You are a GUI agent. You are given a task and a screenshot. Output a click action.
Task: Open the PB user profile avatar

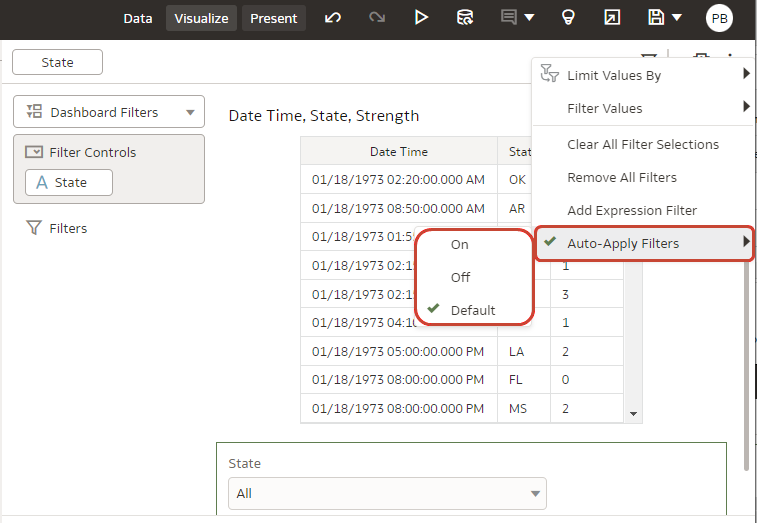[x=719, y=18]
